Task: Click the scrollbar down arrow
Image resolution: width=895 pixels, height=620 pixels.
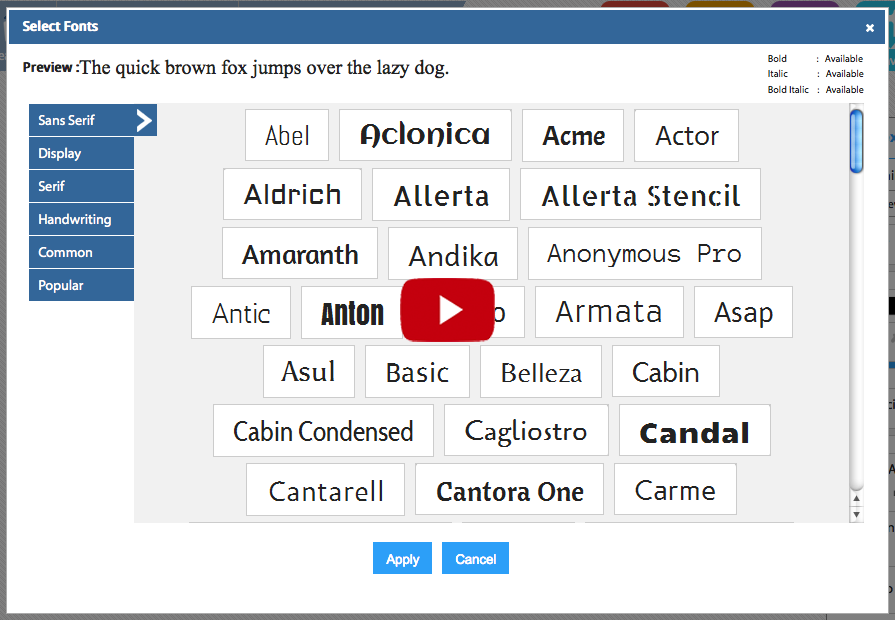Action: point(856,514)
